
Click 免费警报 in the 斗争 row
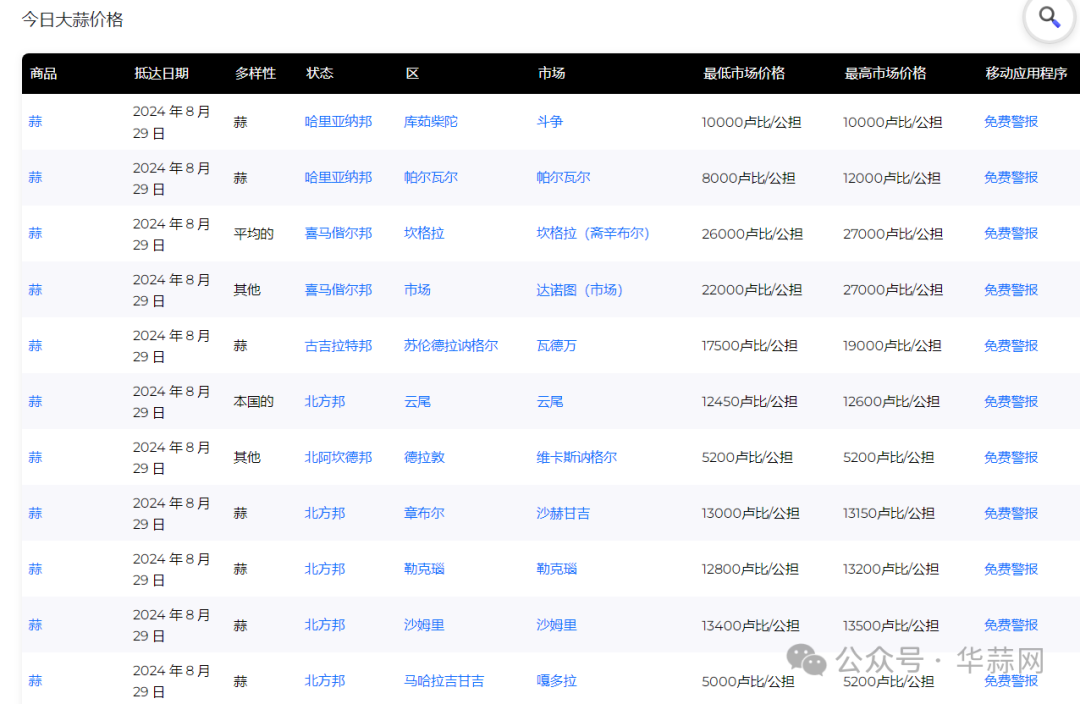tap(1011, 122)
